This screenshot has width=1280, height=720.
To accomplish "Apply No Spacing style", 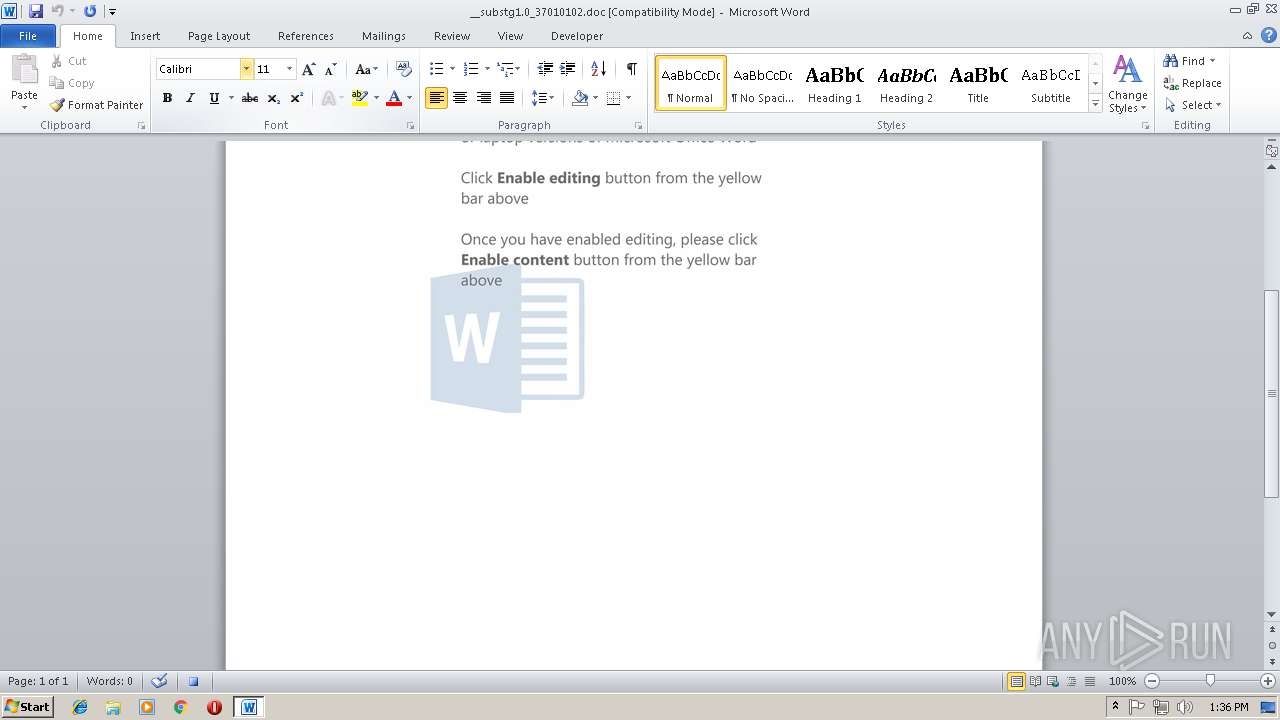I will (x=762, y=83).
